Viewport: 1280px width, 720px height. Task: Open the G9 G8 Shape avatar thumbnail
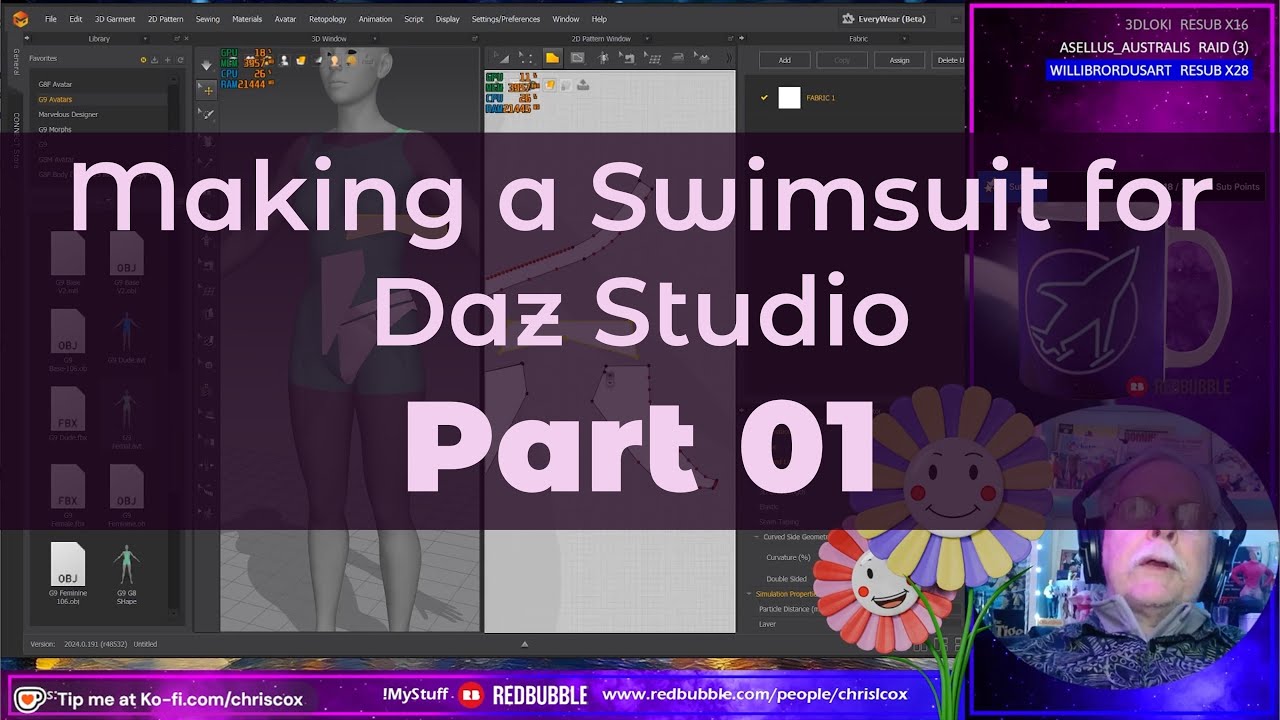126,572
